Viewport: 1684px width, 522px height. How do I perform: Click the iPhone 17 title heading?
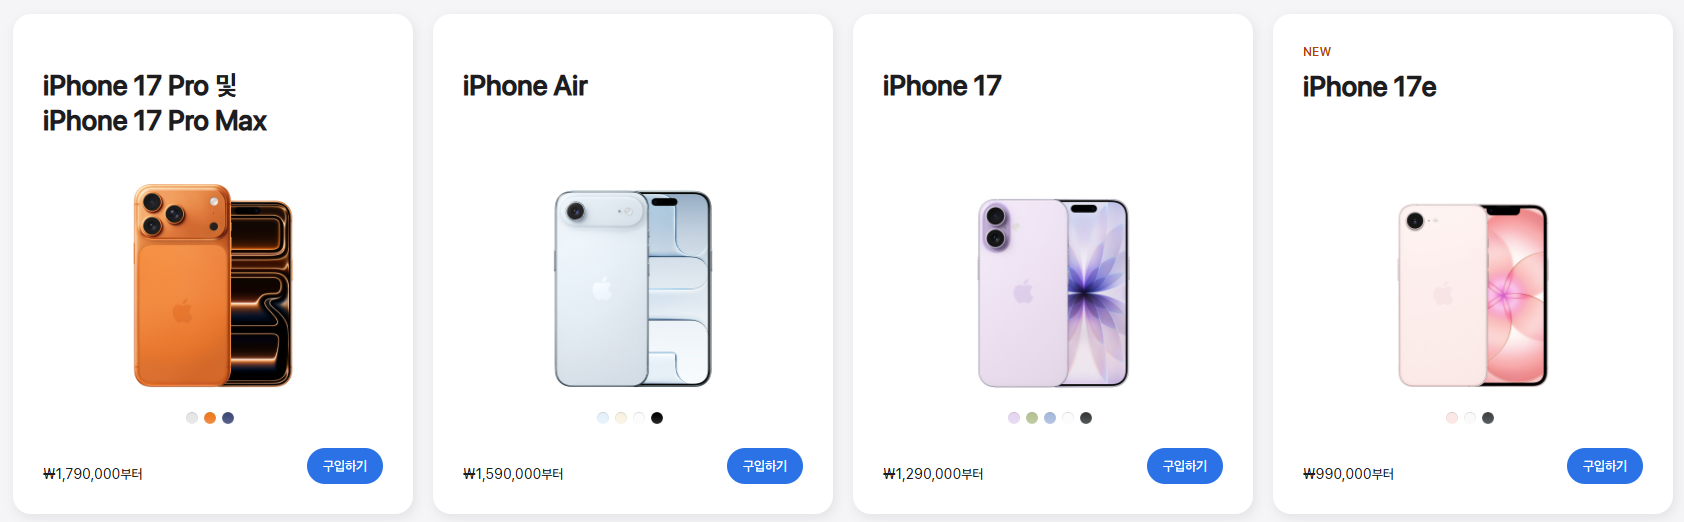[942, 86]
